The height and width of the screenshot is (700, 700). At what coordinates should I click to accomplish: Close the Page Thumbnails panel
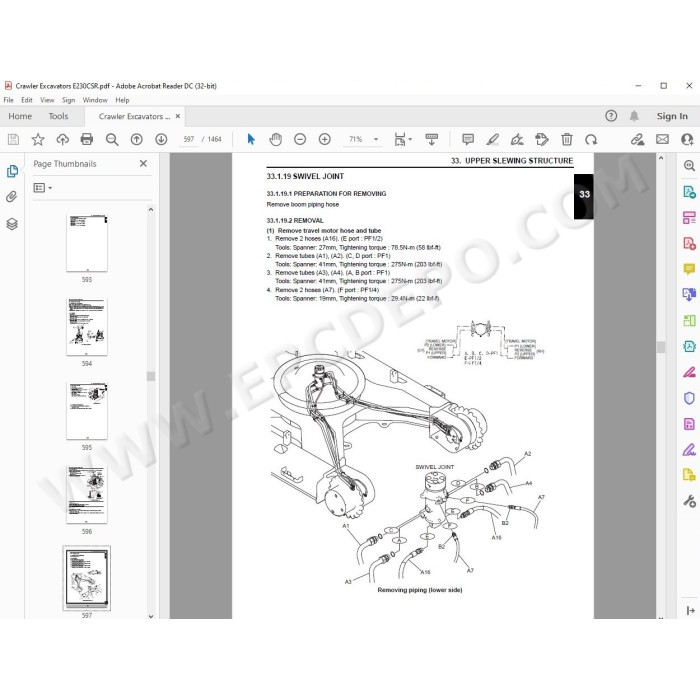point(143,163)
